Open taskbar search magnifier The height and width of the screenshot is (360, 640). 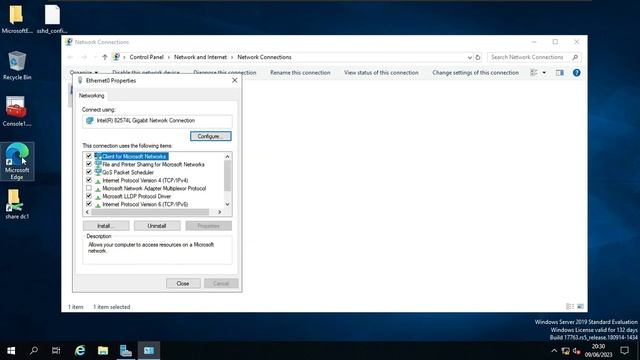[x=34, y=351]
